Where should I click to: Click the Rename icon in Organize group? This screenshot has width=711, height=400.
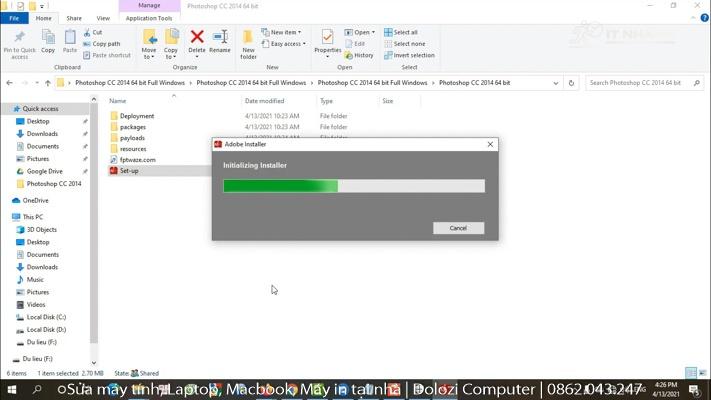[x=219, y=41]
